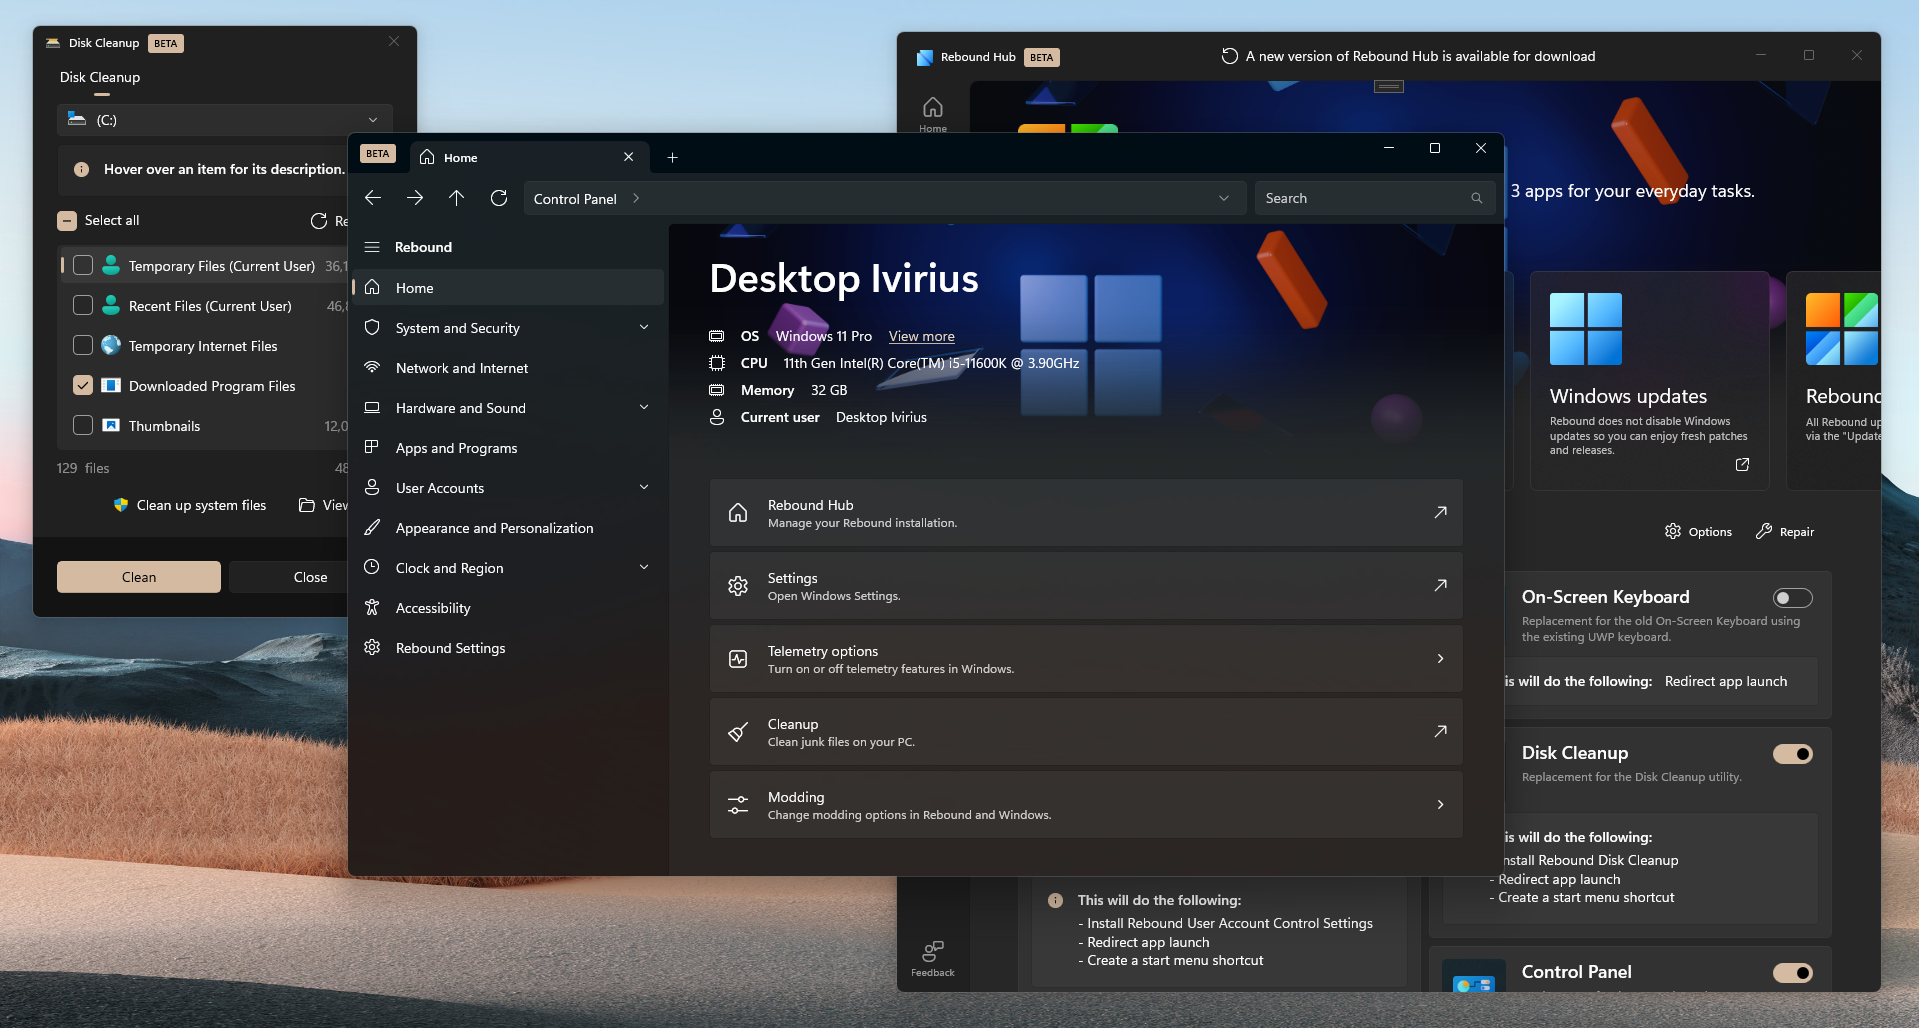Click the Rebound Hub launch arrow icon

(1440, 513)
